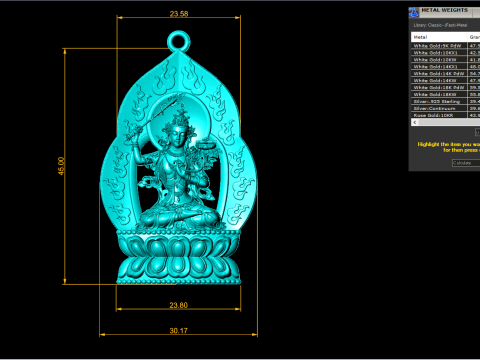
Task: Select the Silver:.925 Sterling row
Action: [445, 101]
